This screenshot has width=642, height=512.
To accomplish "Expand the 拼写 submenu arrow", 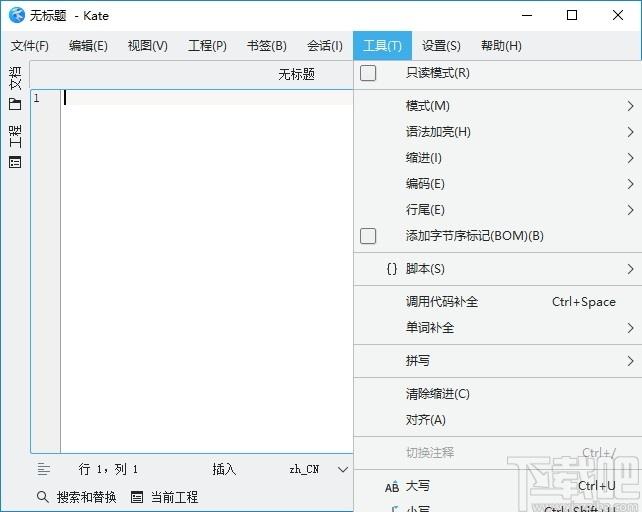I will click(x=630, y=361).
